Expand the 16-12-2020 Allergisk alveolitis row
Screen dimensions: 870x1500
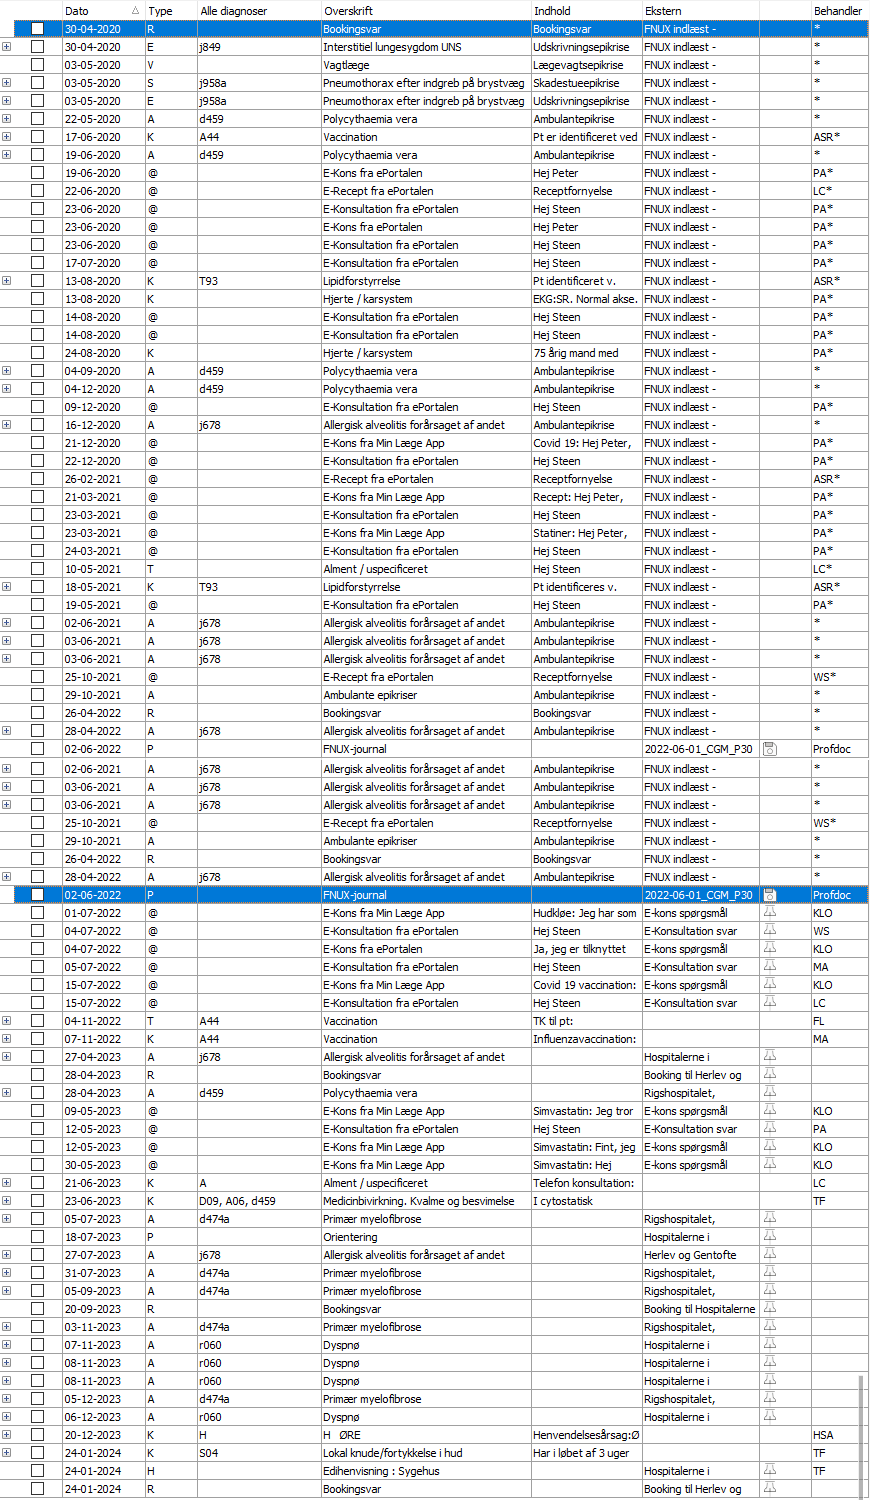[x=7, y=425]
